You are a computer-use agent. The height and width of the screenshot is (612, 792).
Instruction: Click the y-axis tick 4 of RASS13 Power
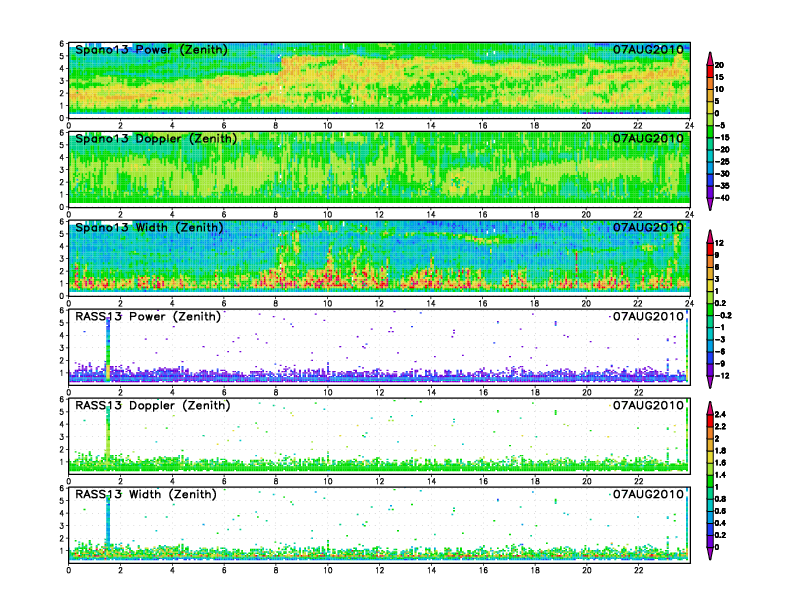click(62, 335)
